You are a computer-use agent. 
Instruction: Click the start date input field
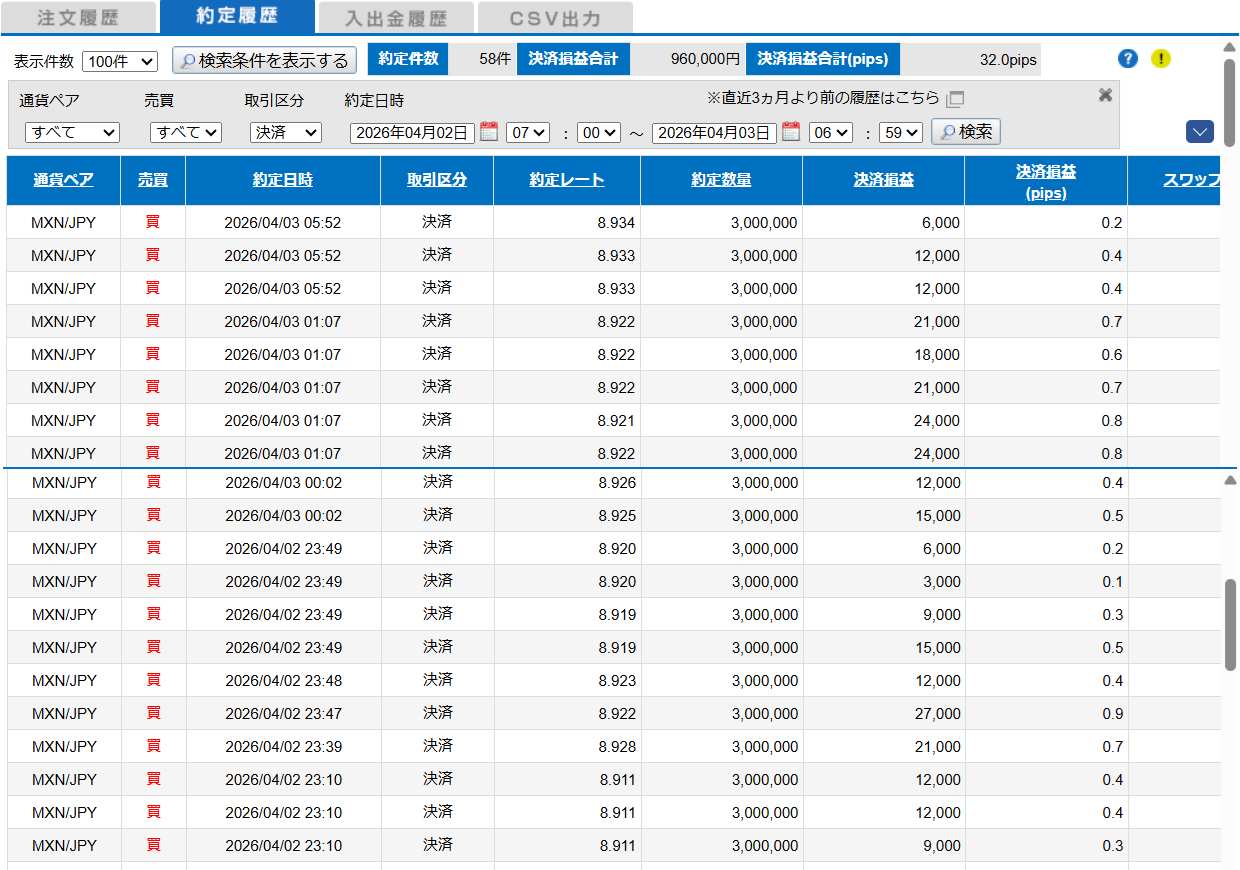coord(411,132)
